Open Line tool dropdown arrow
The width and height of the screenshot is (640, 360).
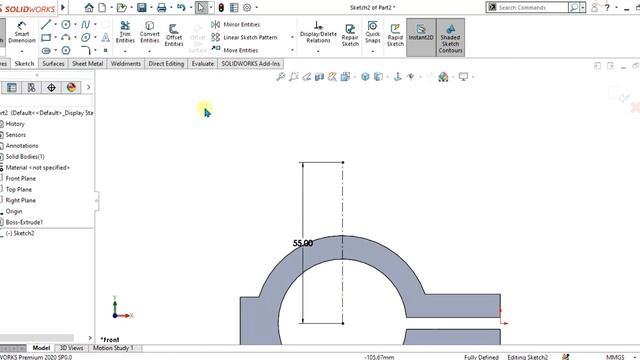point(56,24)
